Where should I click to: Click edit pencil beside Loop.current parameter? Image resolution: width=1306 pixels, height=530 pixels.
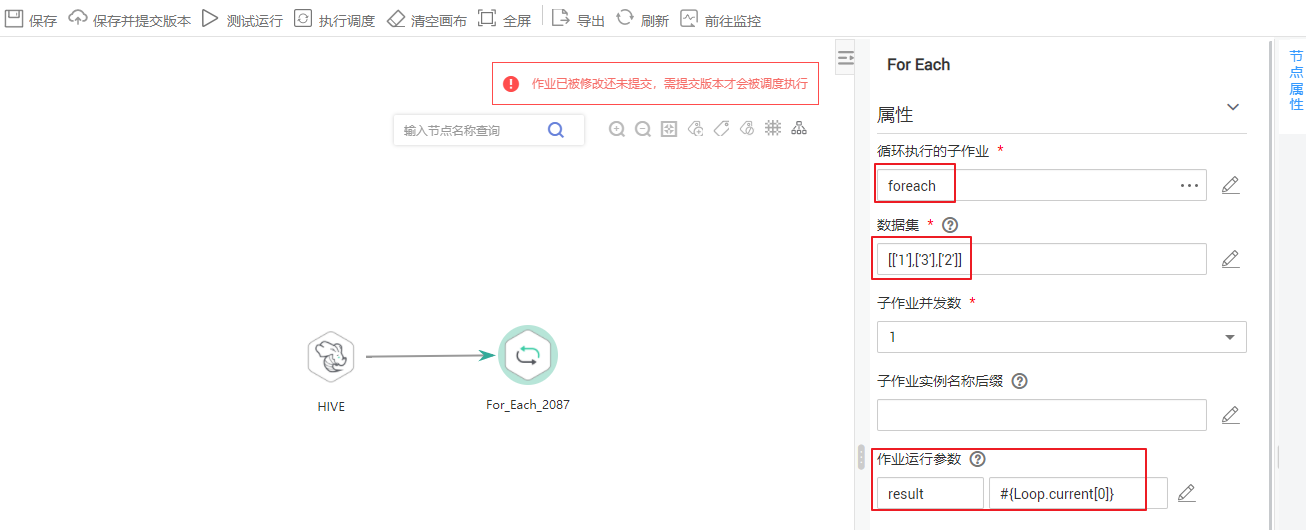(1187, 493)
